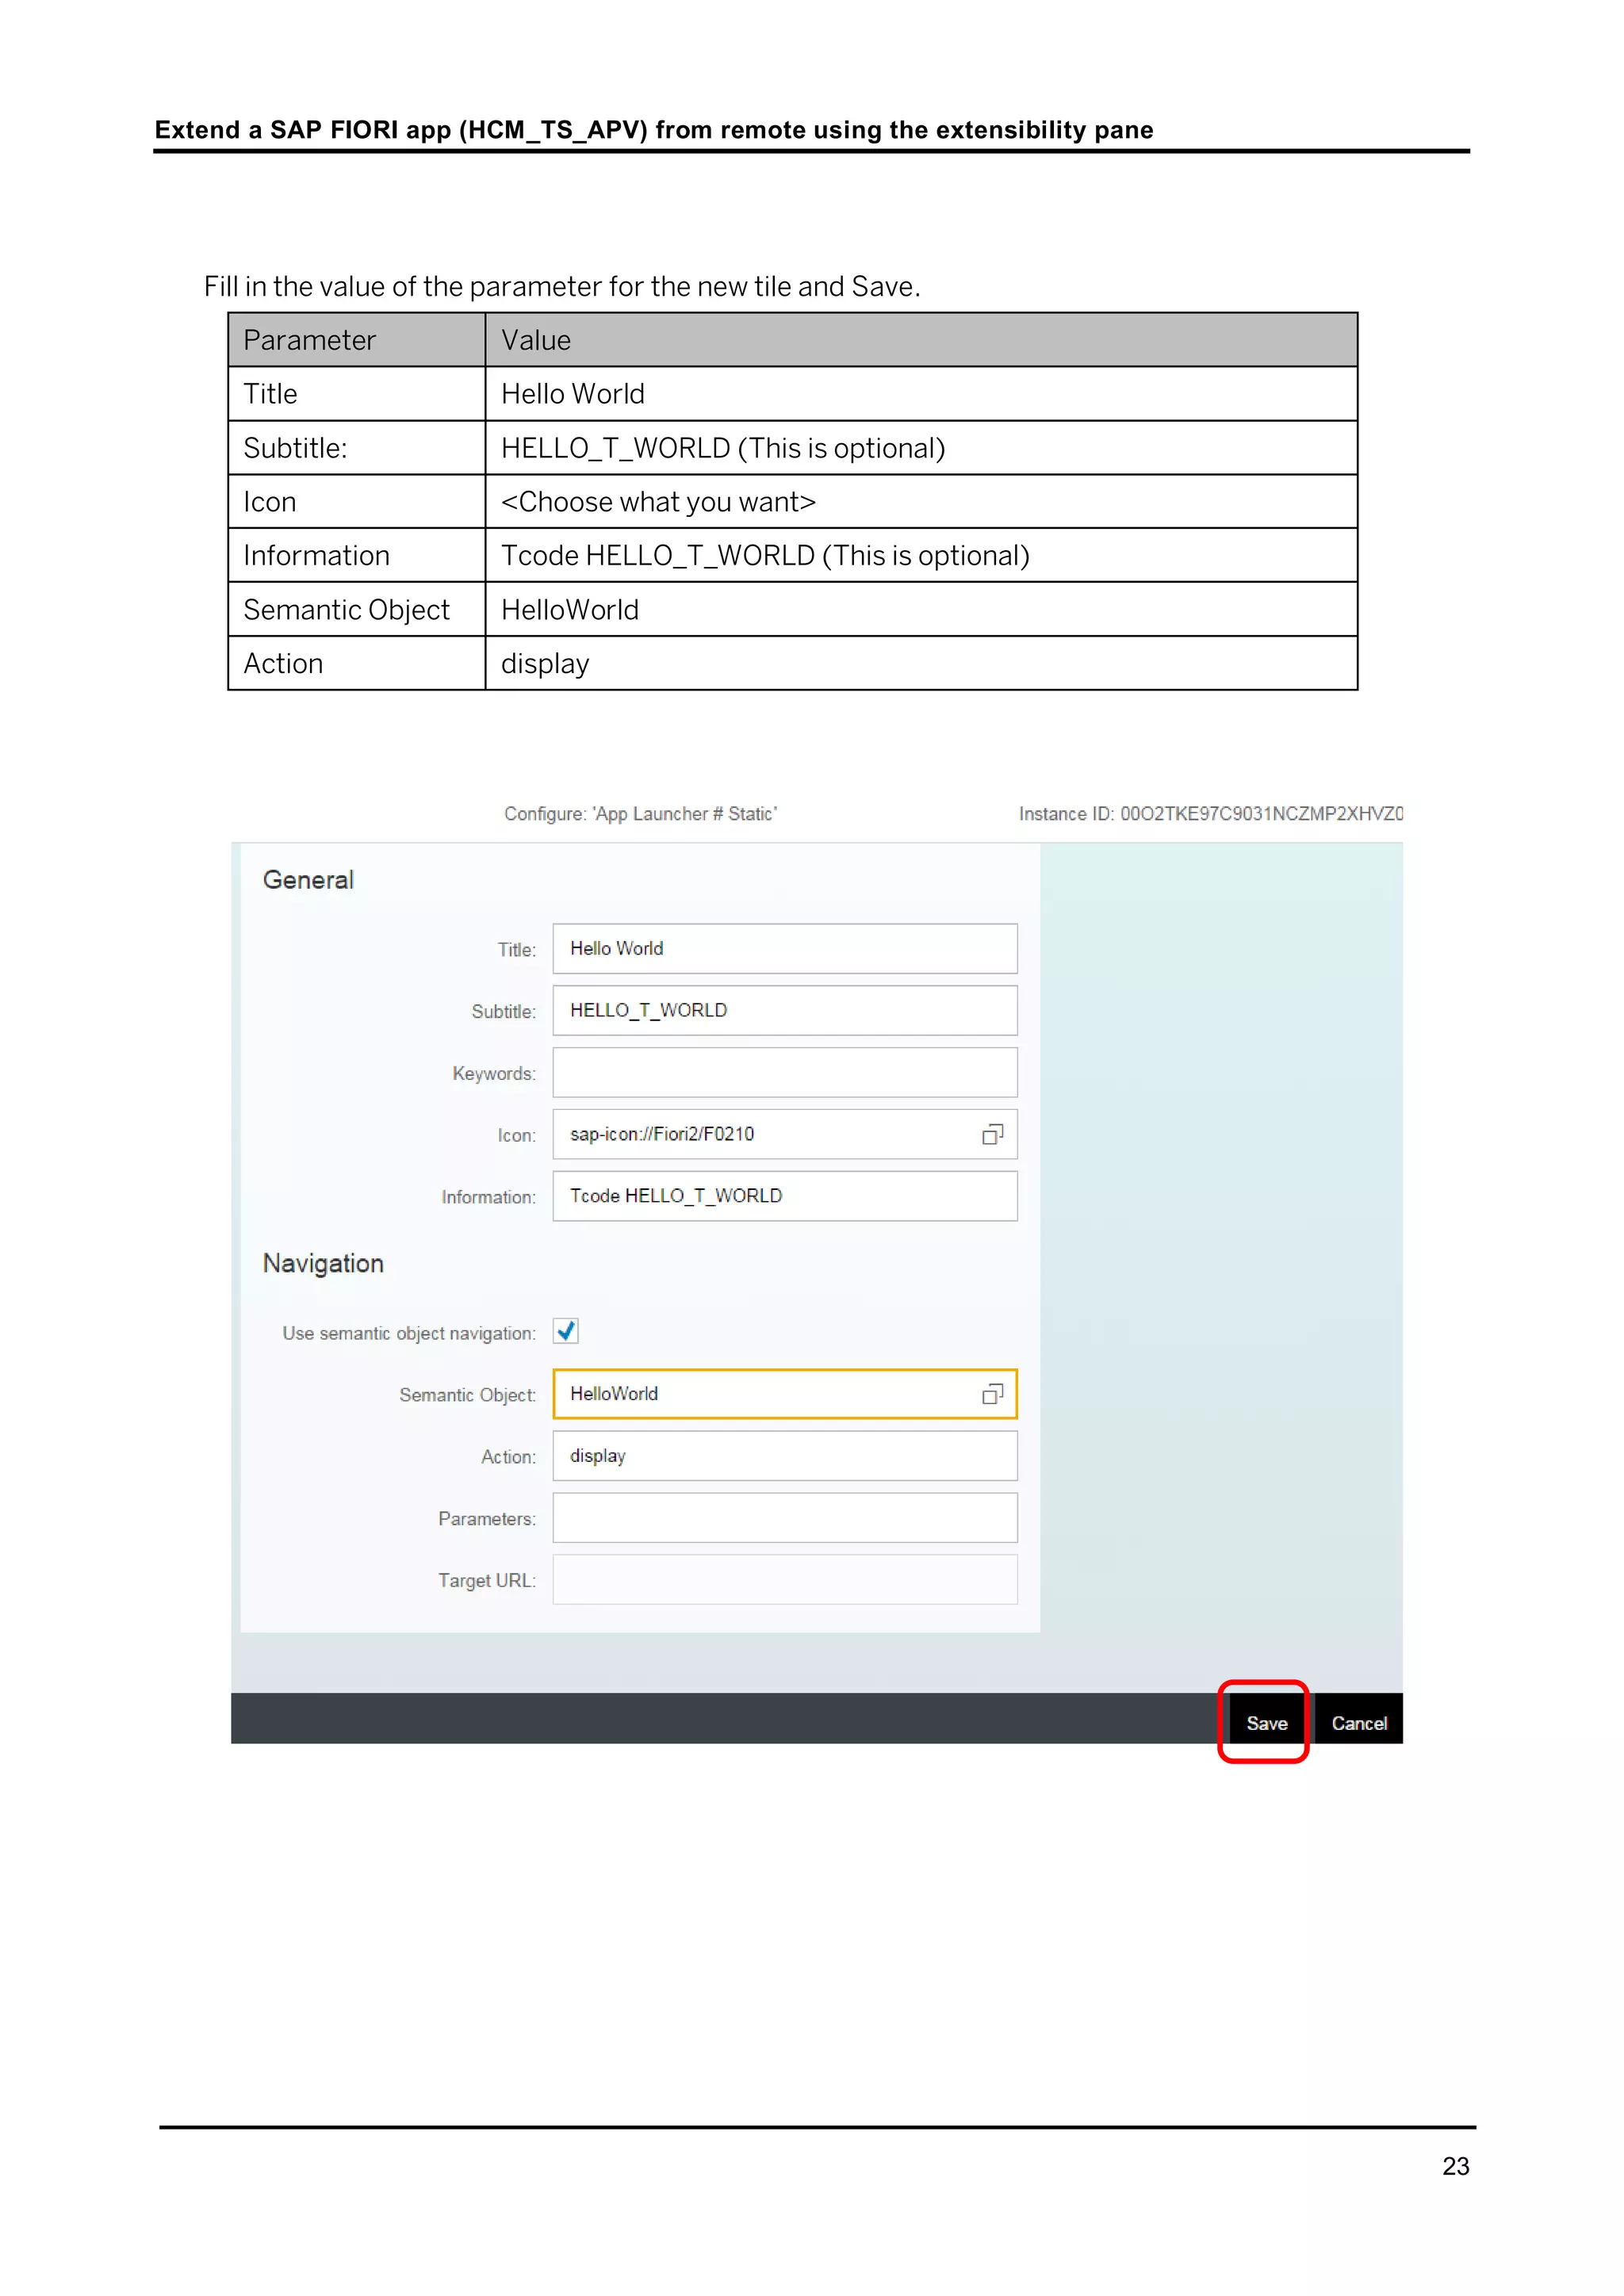
Task: Click the Instance ID text
Action: click(x=1210, y=814)
